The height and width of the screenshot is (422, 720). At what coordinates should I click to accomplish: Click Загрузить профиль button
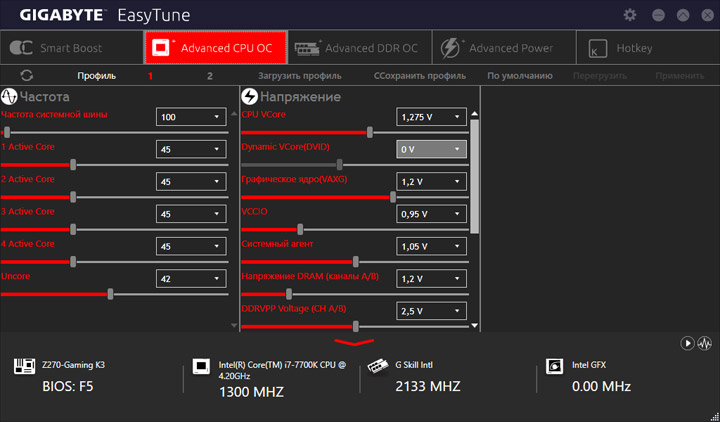click(x=299, y=76)
